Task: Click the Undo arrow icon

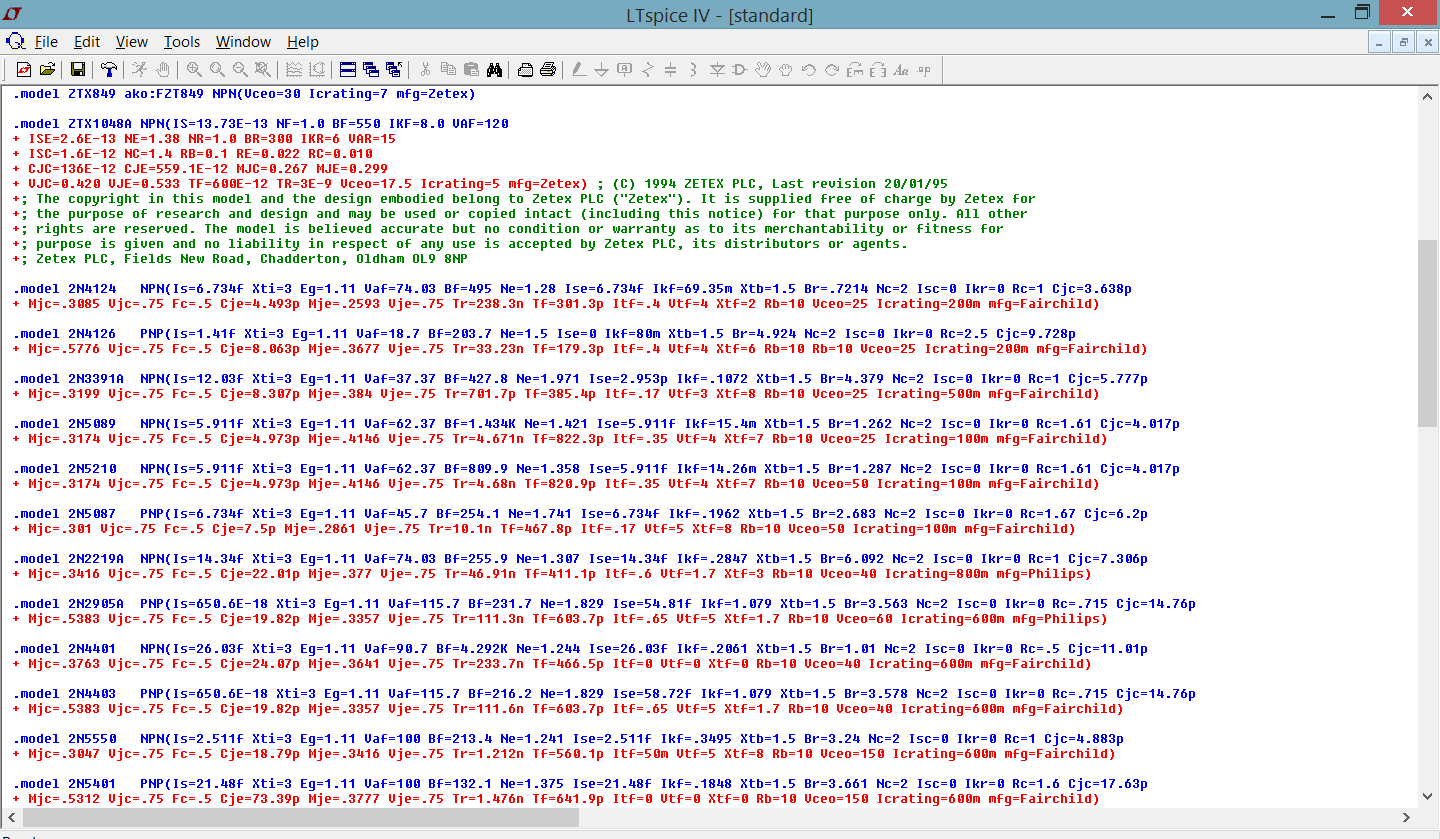Action: [809, 69]
